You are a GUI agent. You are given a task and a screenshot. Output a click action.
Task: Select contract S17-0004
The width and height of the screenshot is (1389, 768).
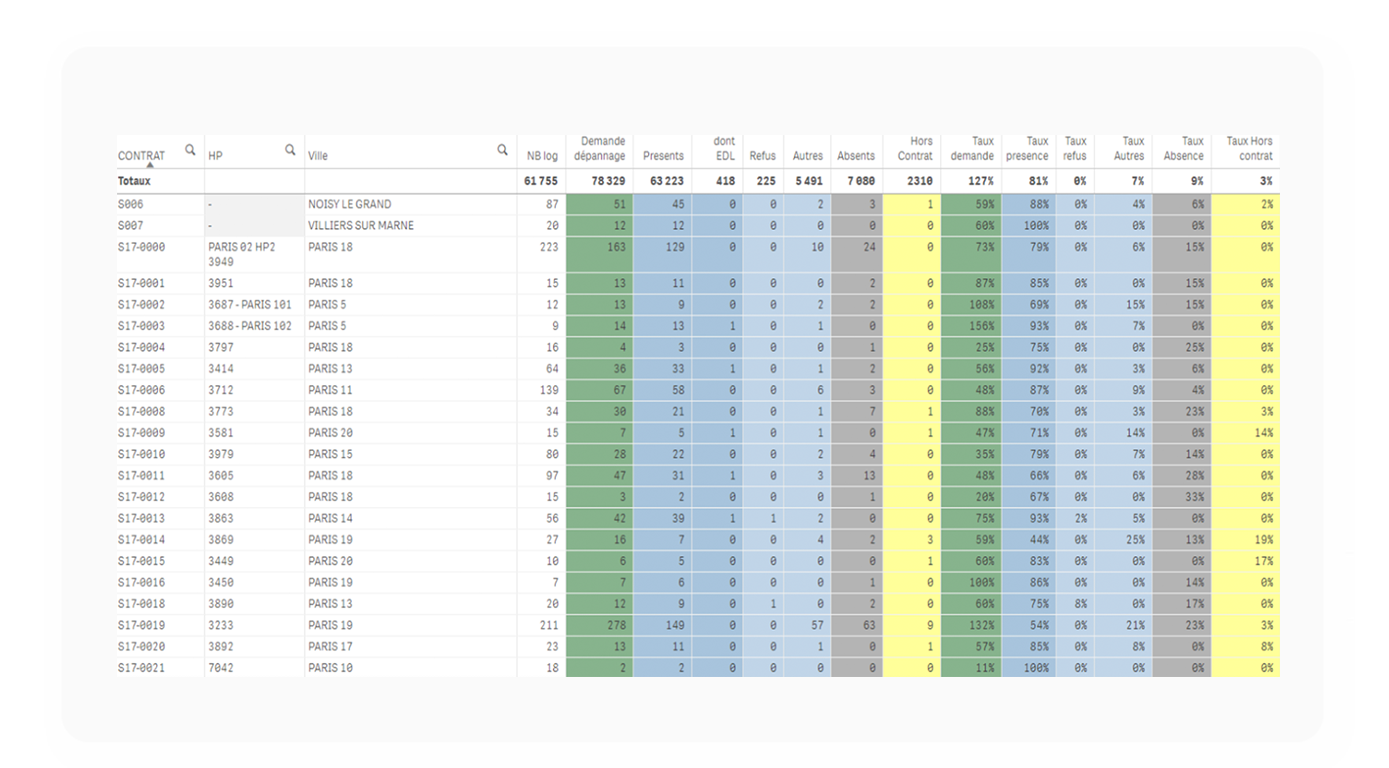[x=142, y=348]
